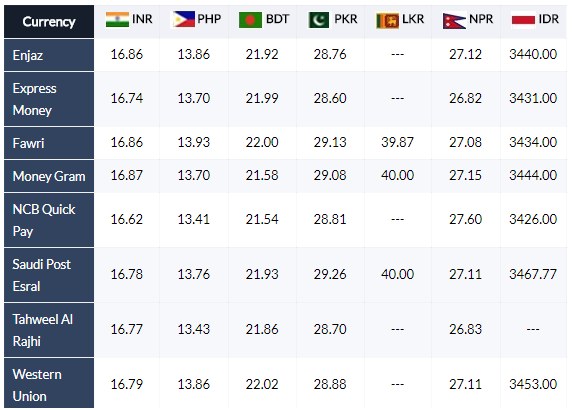
Task: Click the Philippines flag icon
Action: pyautogui.click(x=183, y=20)
